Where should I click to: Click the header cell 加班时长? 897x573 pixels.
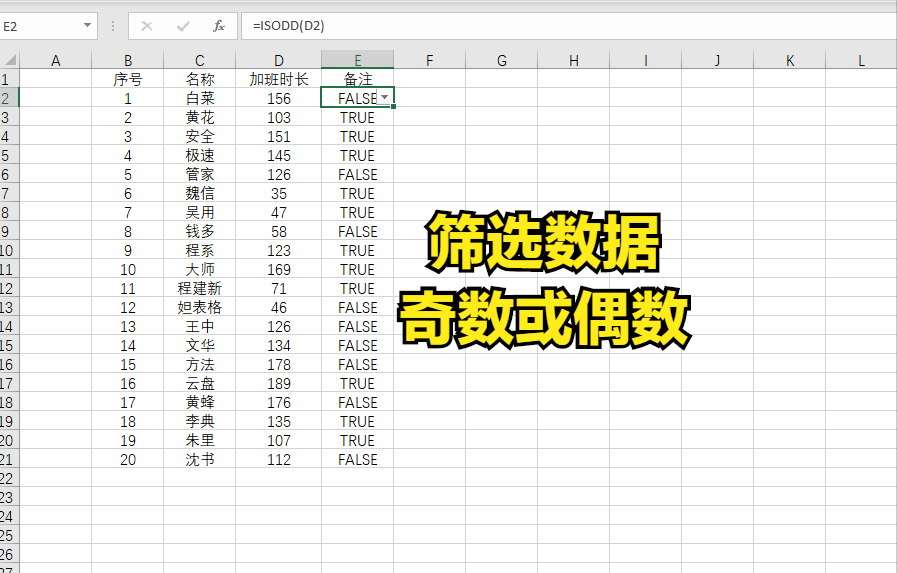click(279, 79)
